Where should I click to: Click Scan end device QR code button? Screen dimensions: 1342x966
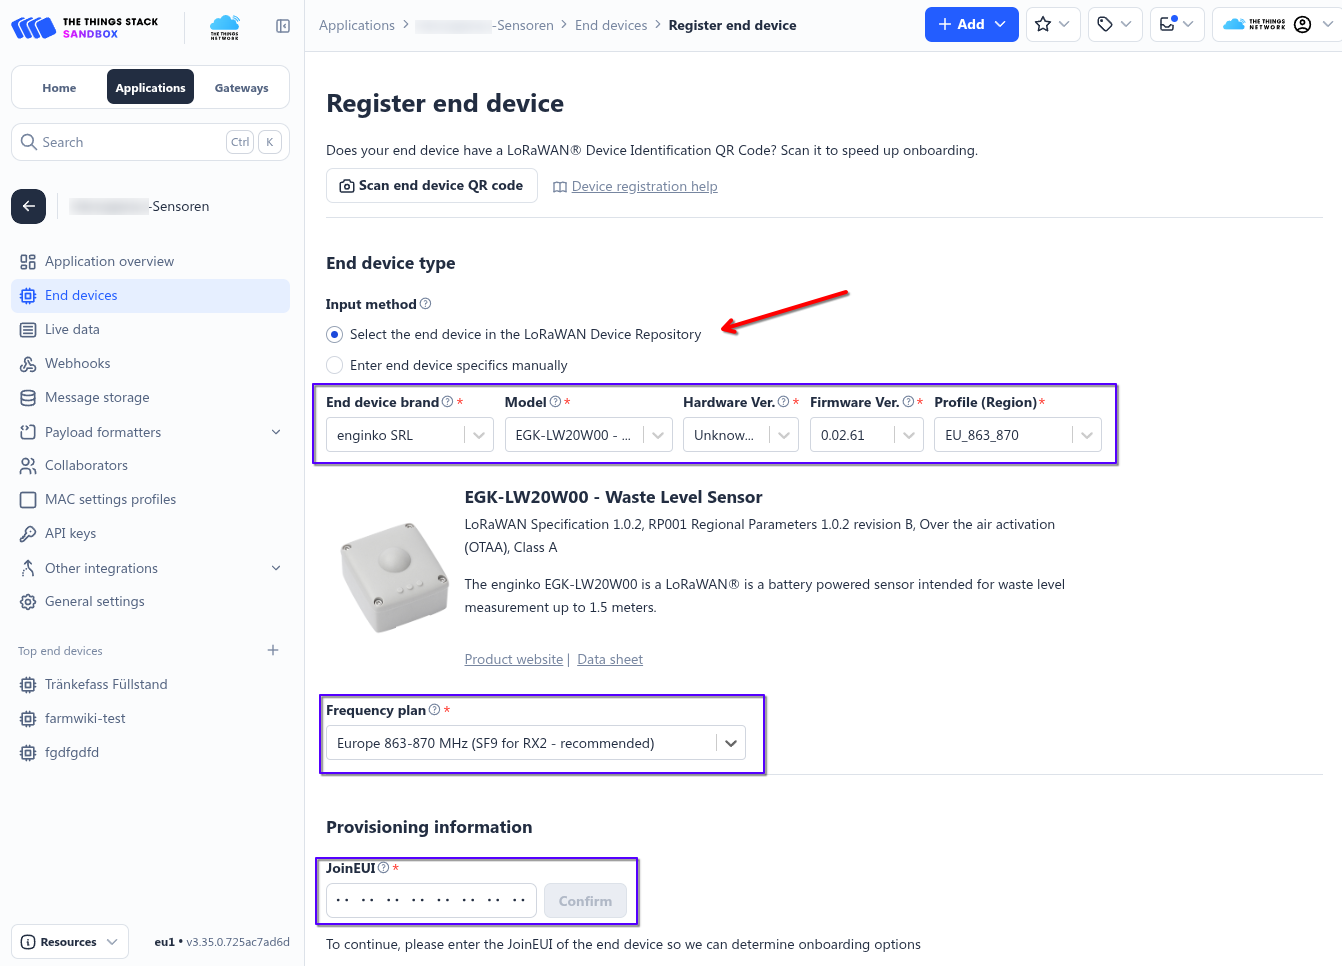pyautogui.click(x=431, y=186)
